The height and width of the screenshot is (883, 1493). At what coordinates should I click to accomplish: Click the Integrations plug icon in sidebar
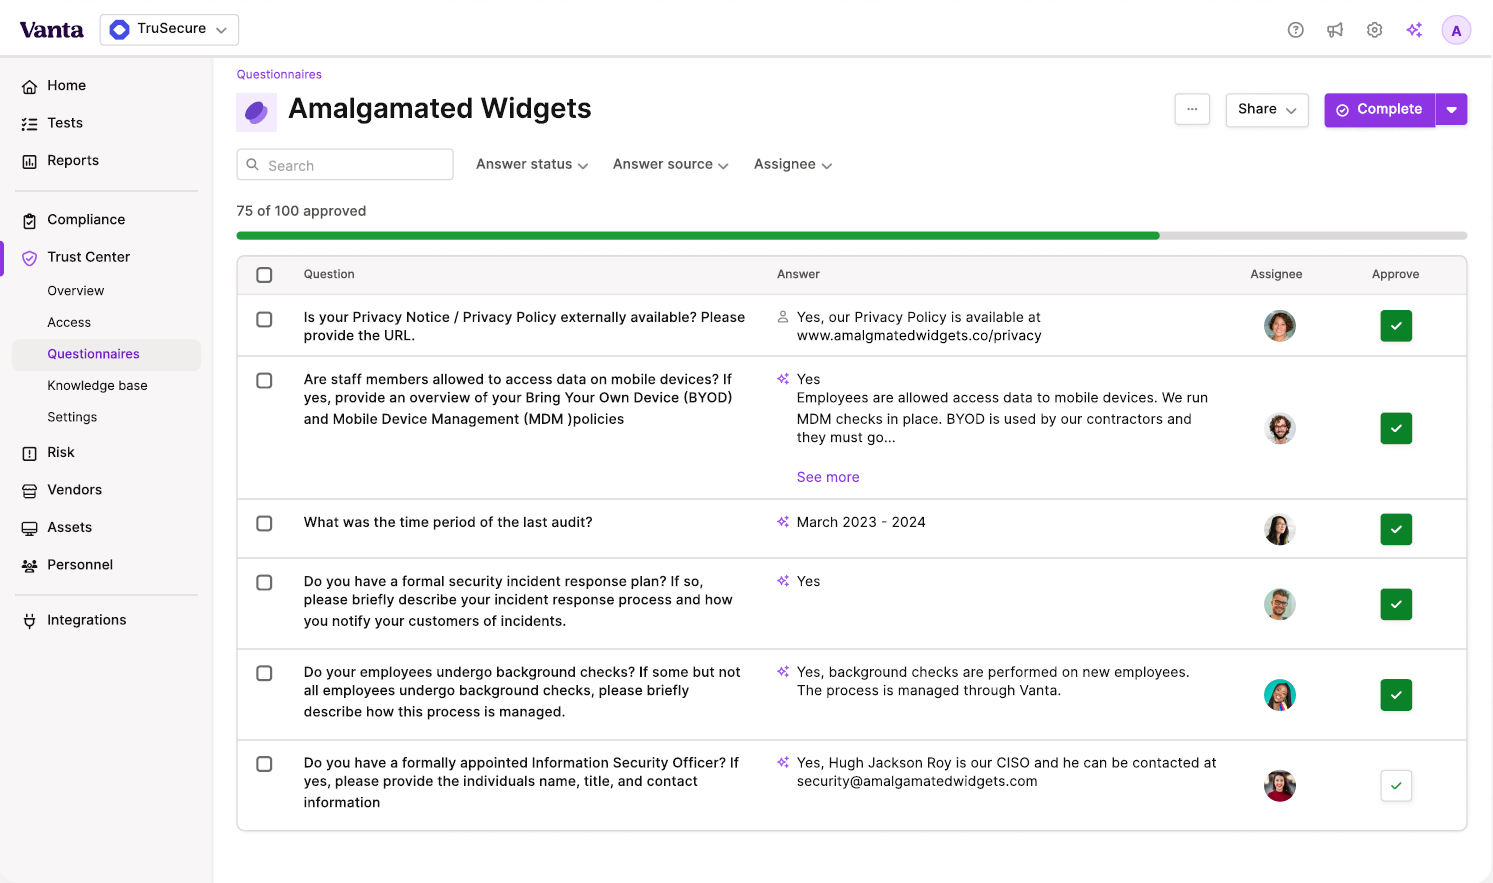pyautogui.click(x=30, y=621)
